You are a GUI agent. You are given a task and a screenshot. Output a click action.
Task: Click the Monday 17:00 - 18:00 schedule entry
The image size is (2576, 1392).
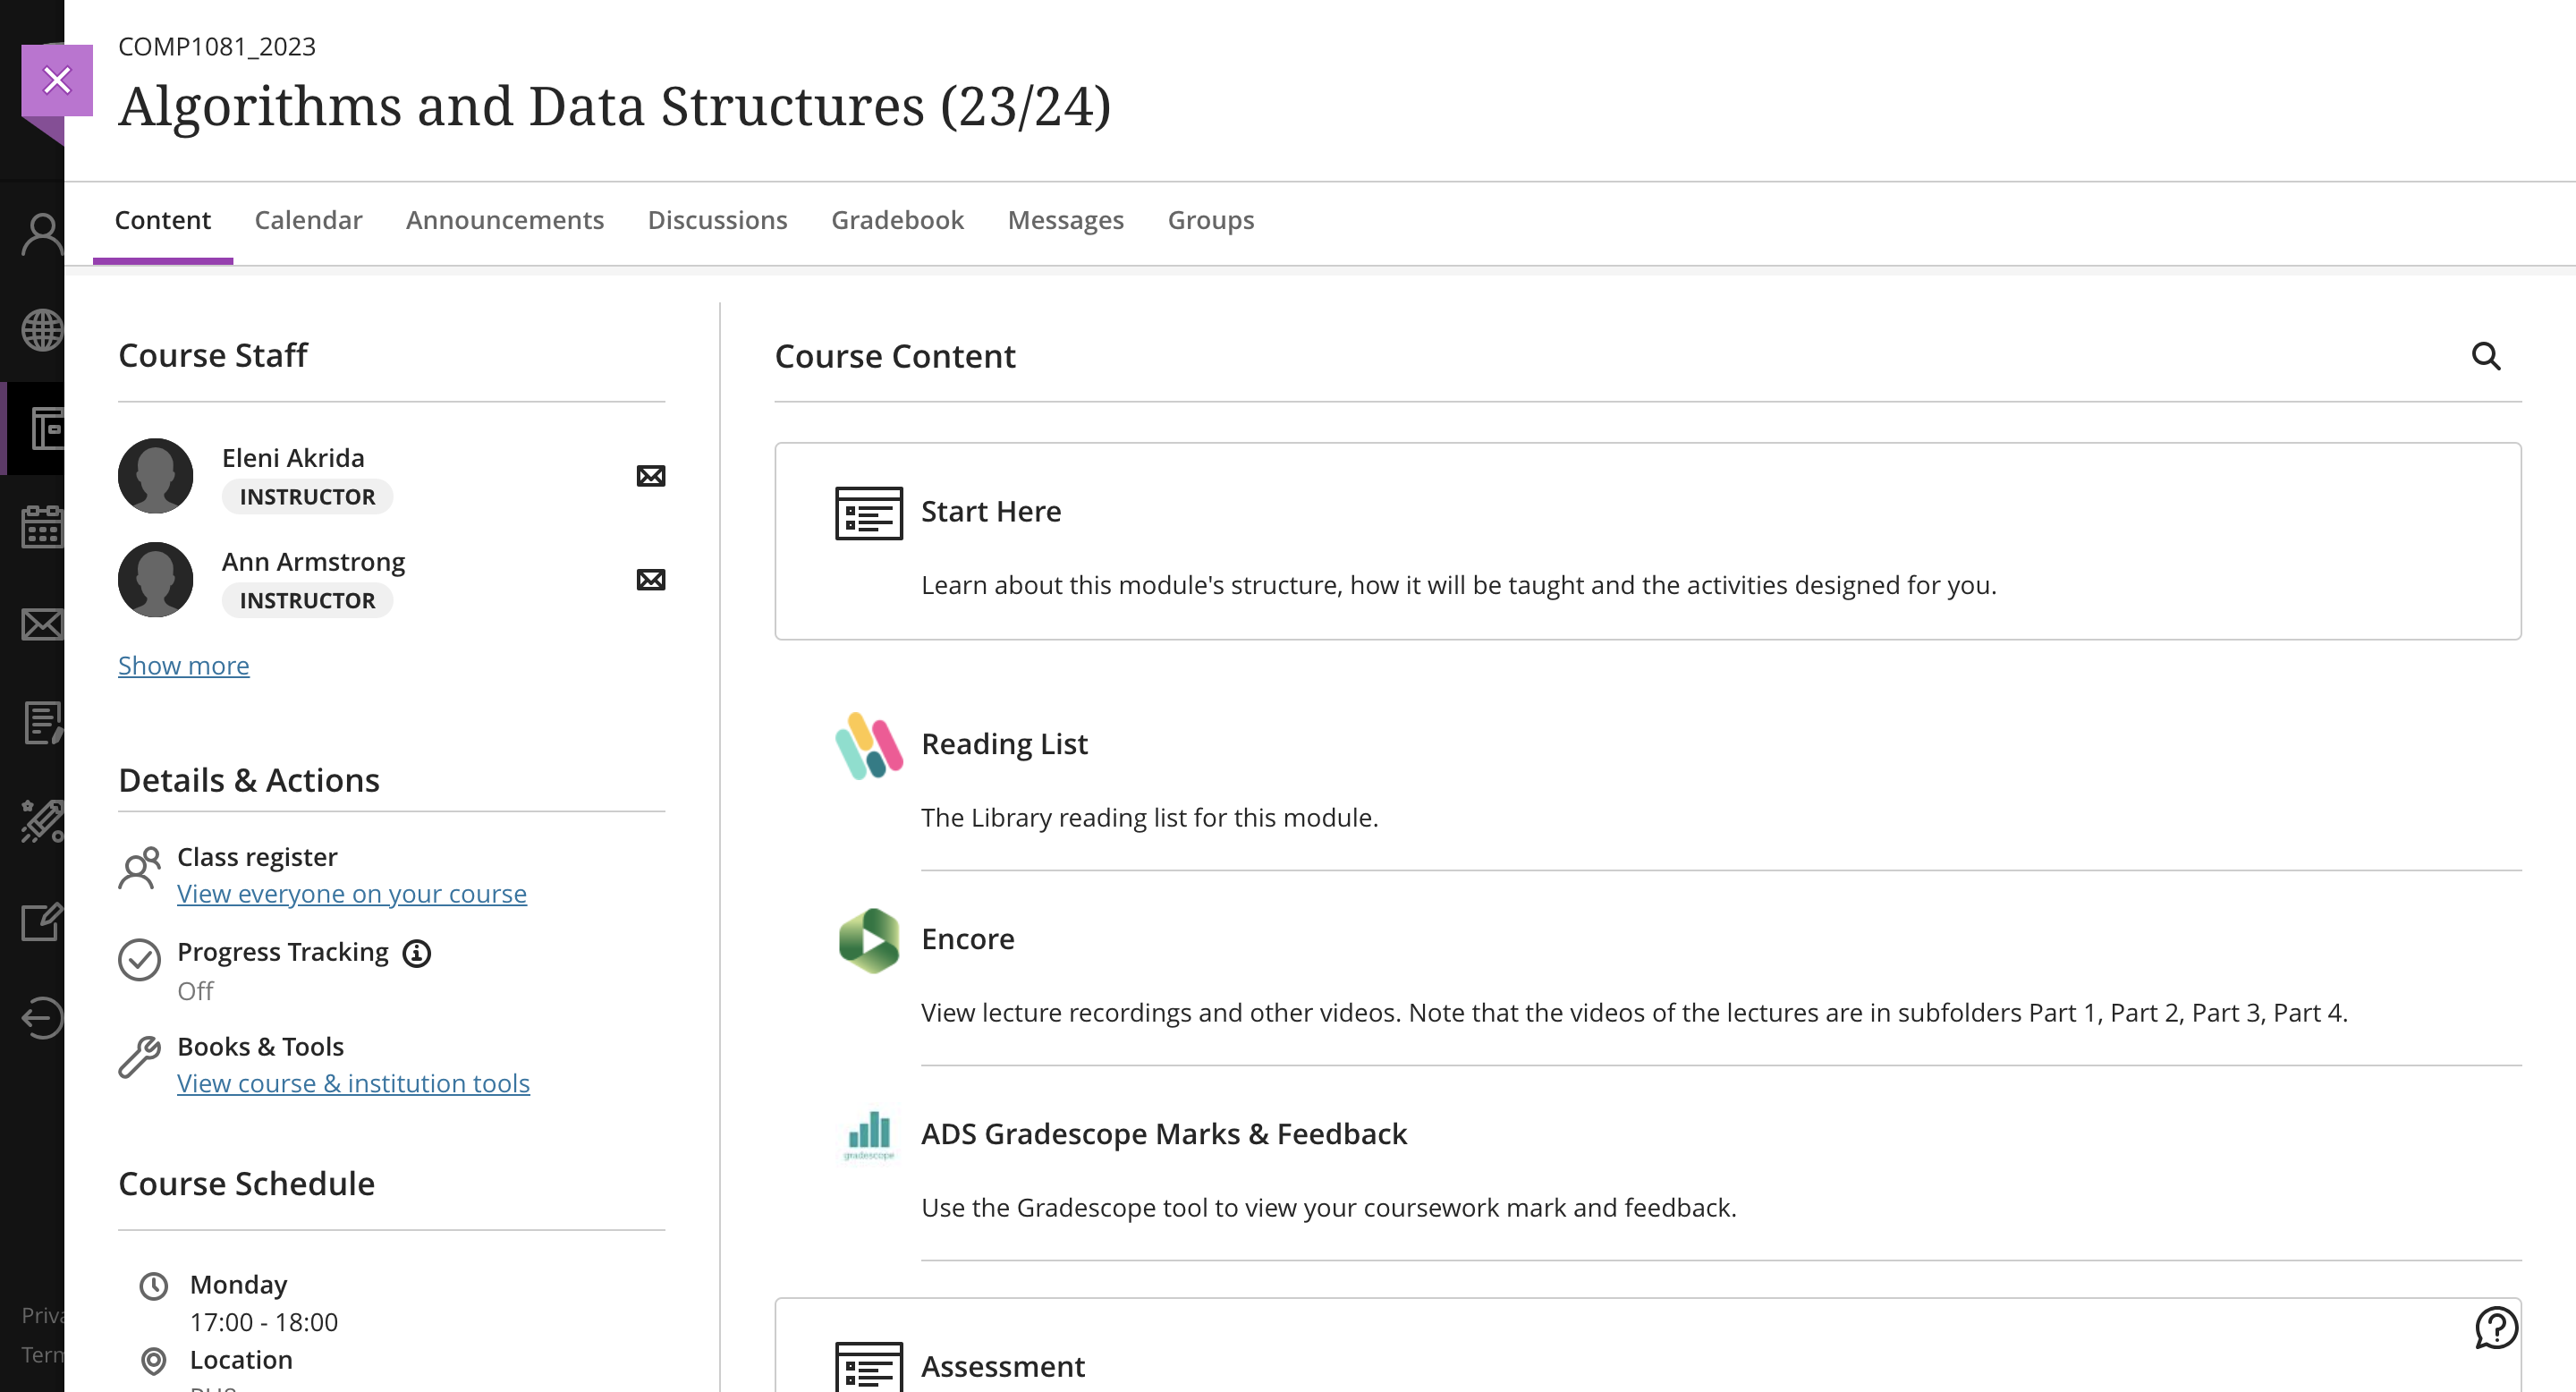264,1303
